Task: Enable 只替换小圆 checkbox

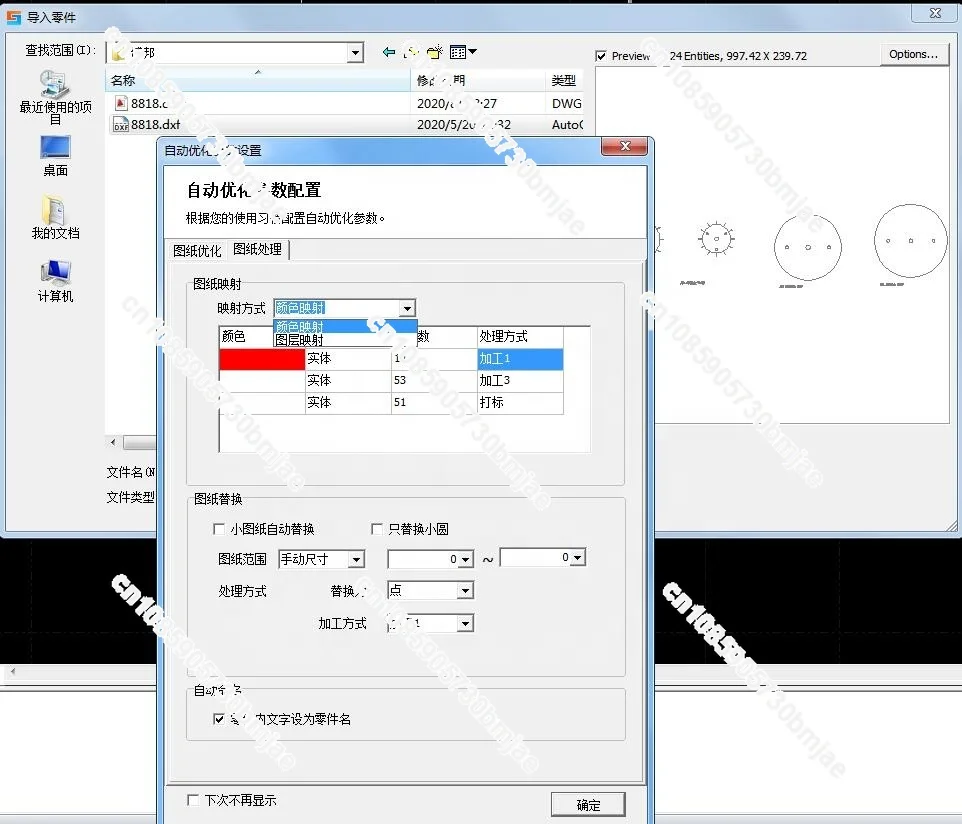Action: (377, 529)
